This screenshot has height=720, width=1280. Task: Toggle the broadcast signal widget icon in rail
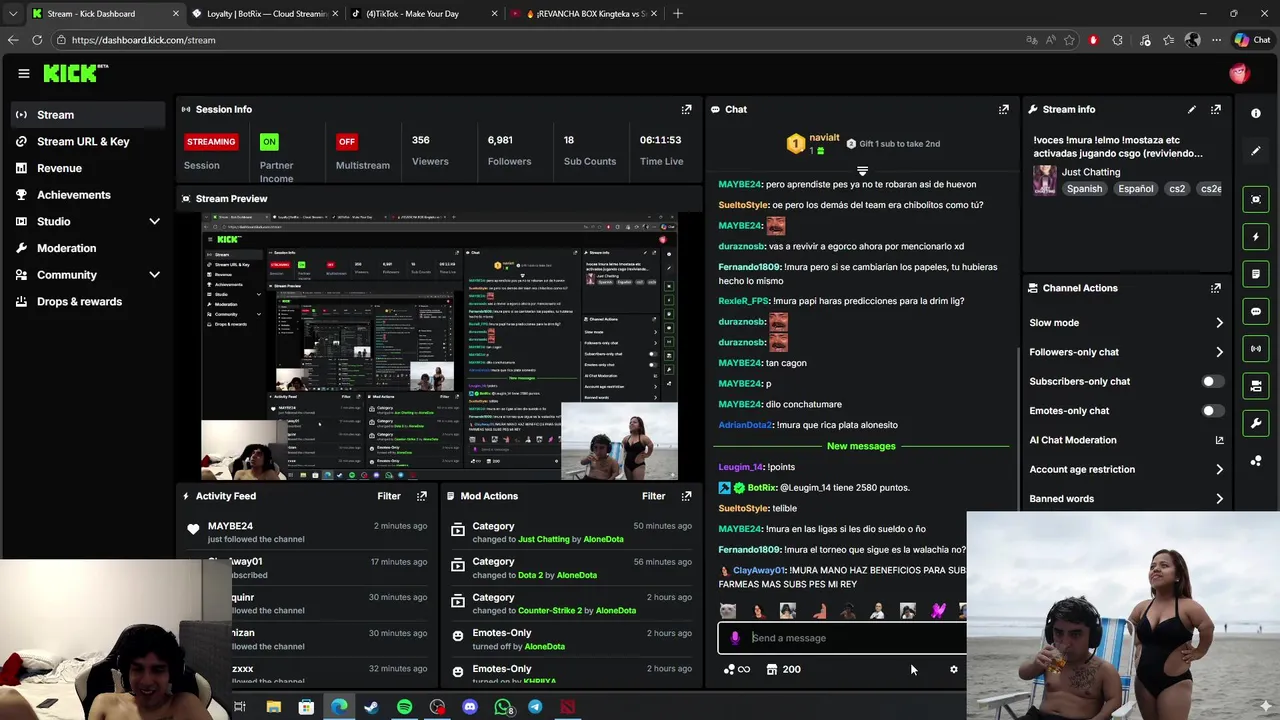pyautogui.click(x=1256, y=349)
